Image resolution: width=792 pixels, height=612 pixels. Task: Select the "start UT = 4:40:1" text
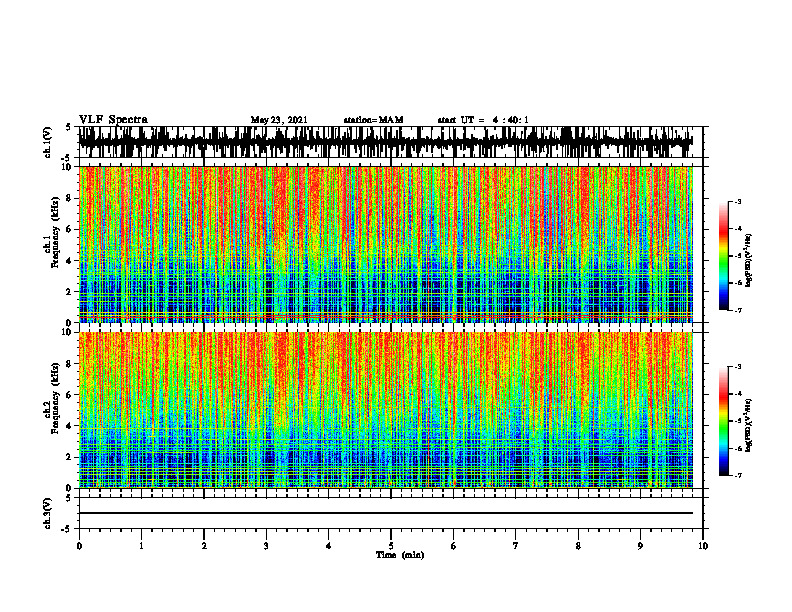point(483,120)
